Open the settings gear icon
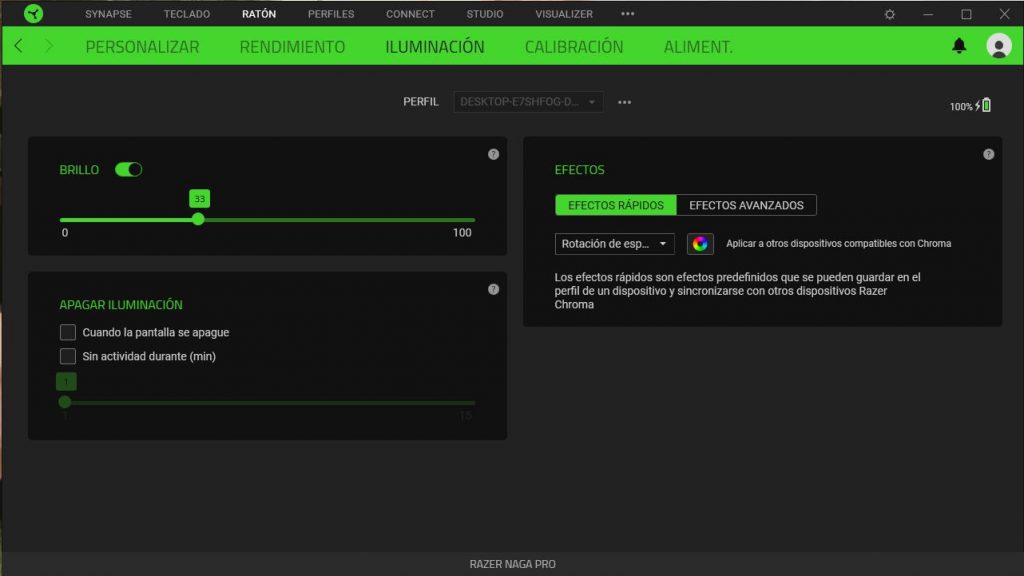The image size is (1024, 576). click(x=889, y=14)
